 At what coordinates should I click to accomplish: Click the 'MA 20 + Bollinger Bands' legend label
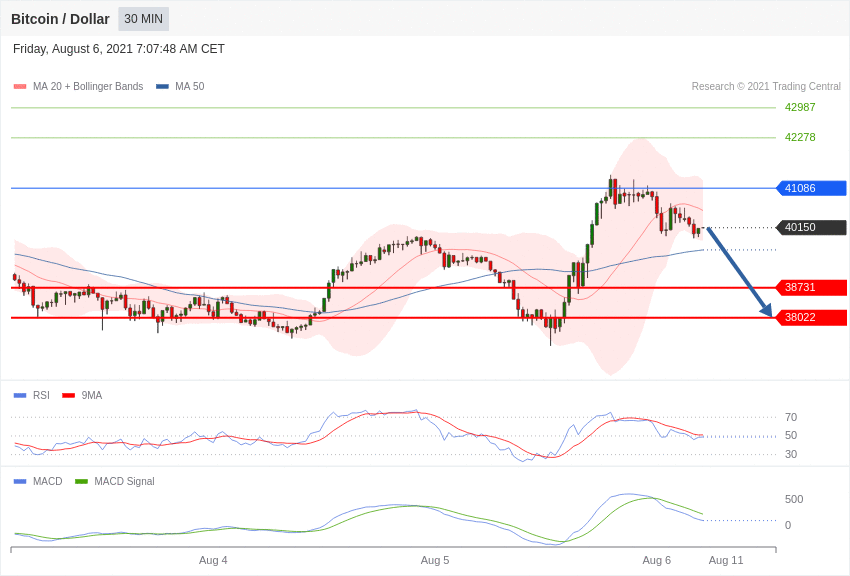click(x=88, y=86)
